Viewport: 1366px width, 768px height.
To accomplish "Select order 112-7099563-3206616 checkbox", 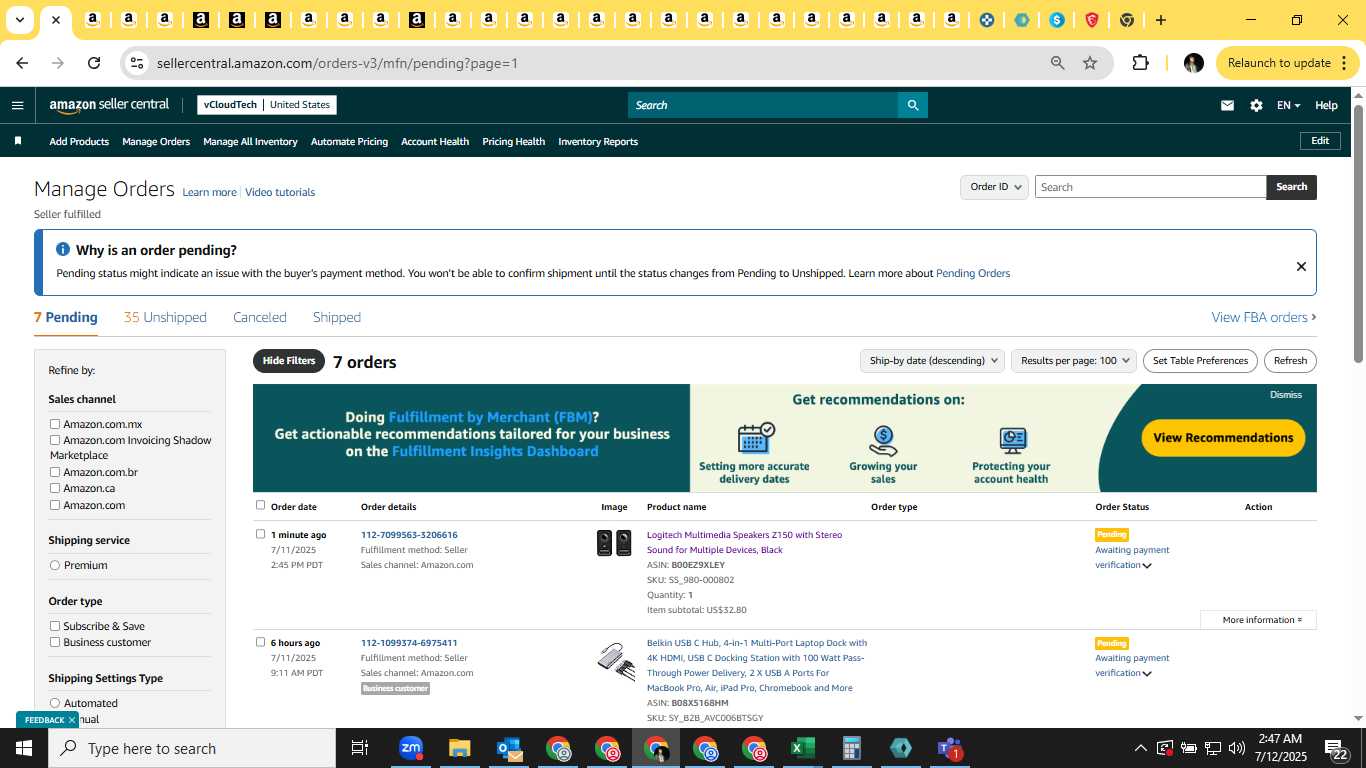I will [261, 534].
